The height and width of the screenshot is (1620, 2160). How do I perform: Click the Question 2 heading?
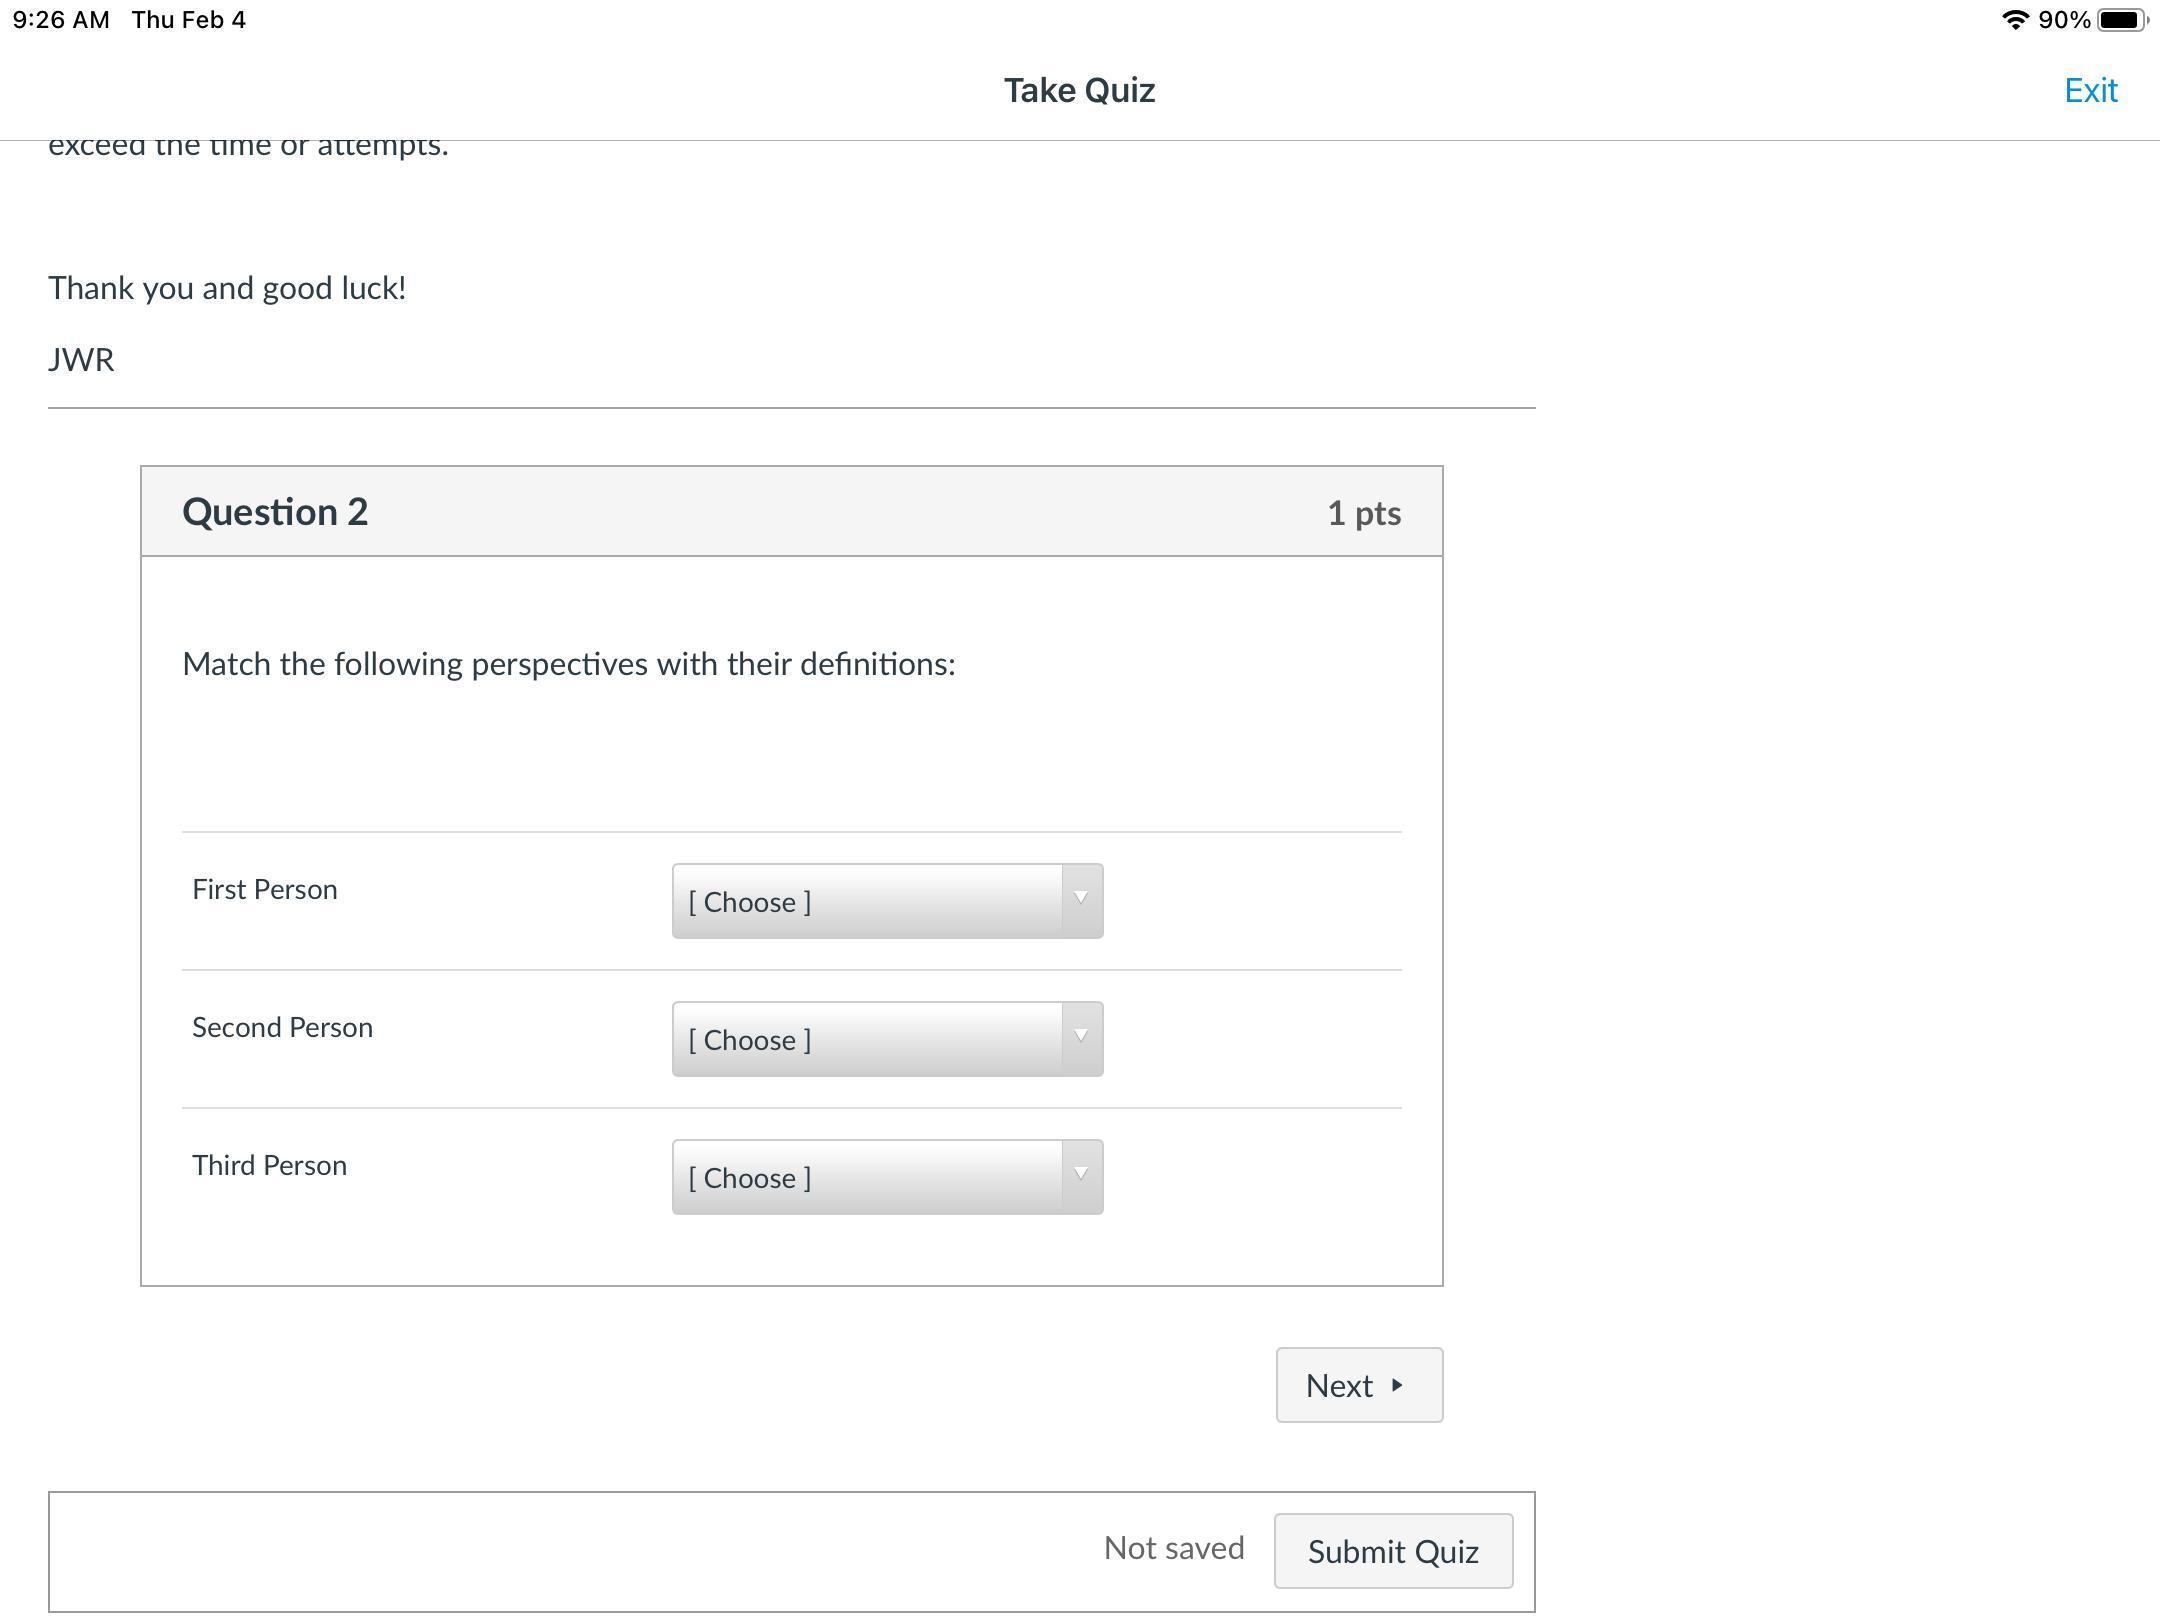click(275, 512)
